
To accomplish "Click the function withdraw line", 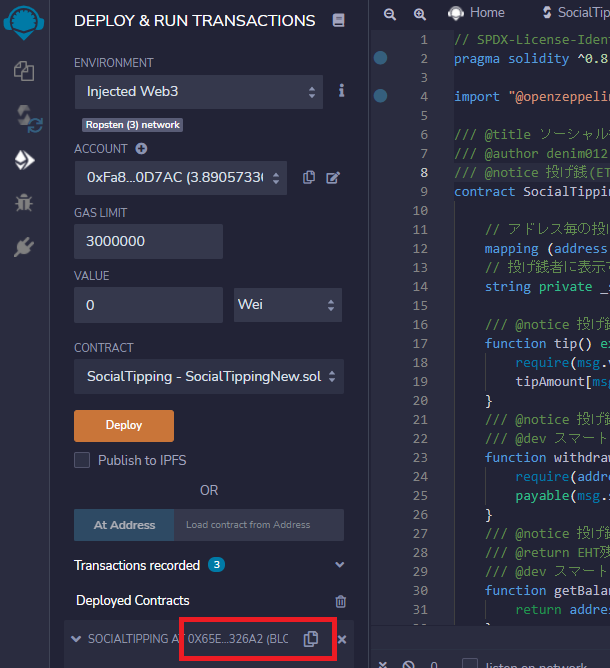I will click(547, 458).
